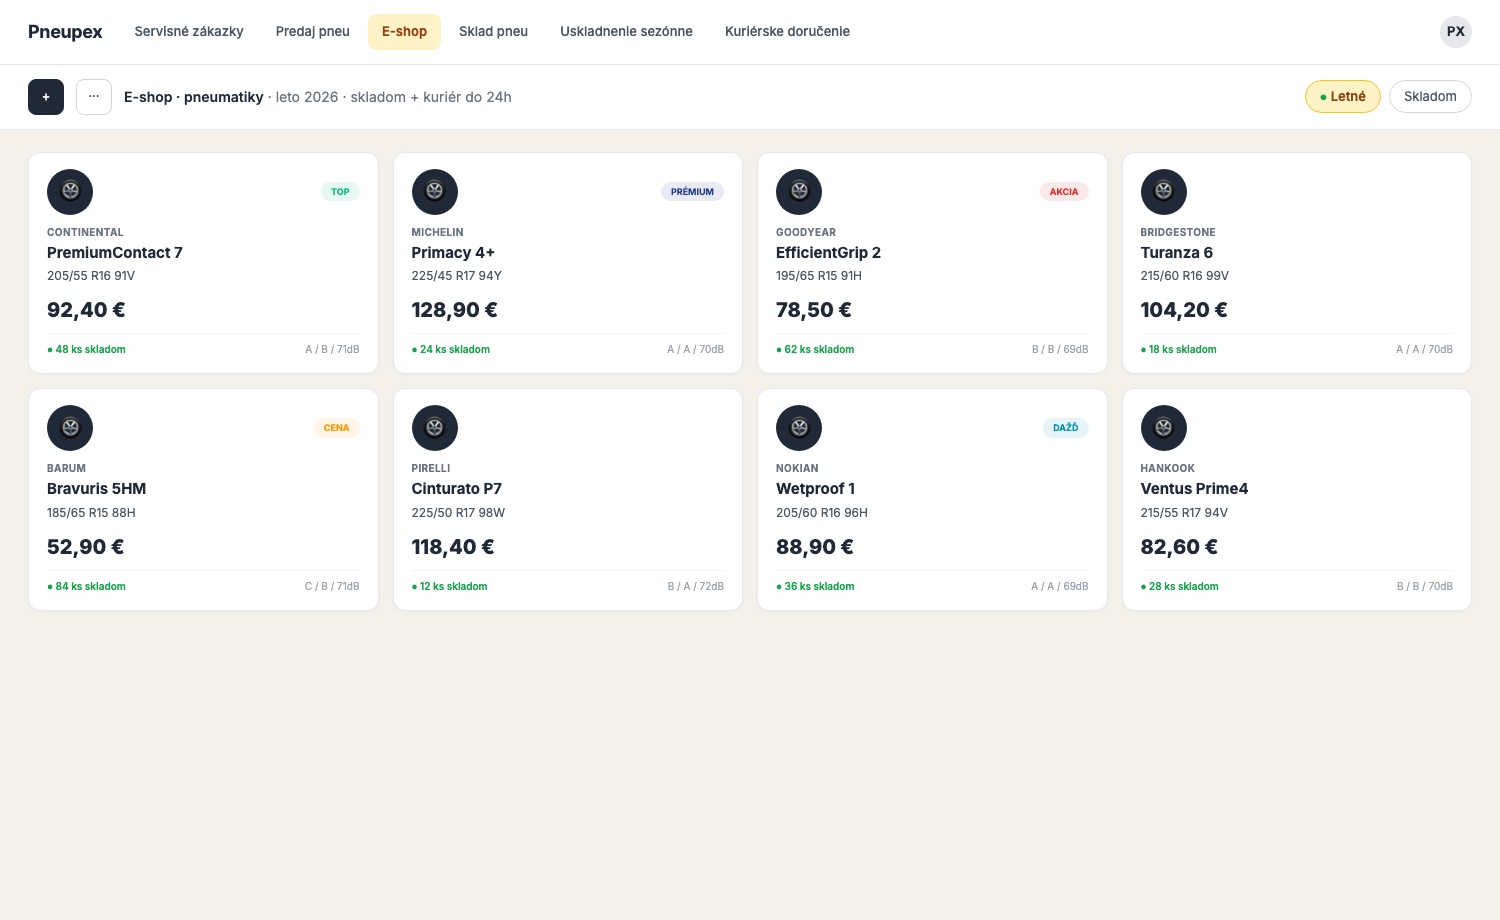The image size is (1500, 920).
Task: Click the A / B / 71dB rating
Action: click(x=332, y=350)
